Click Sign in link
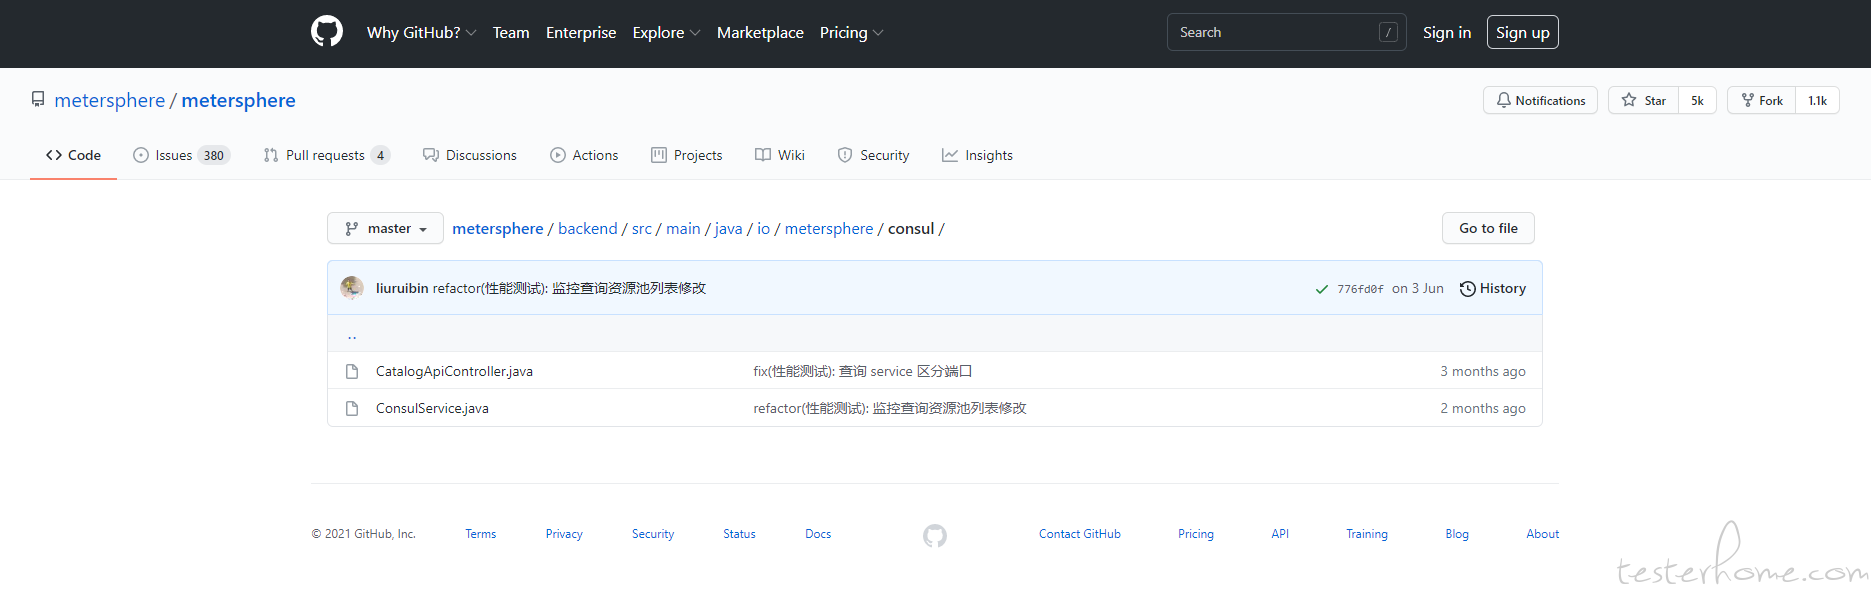Viewport: 1871px width, 610px height. click(x=1447, y=33)
